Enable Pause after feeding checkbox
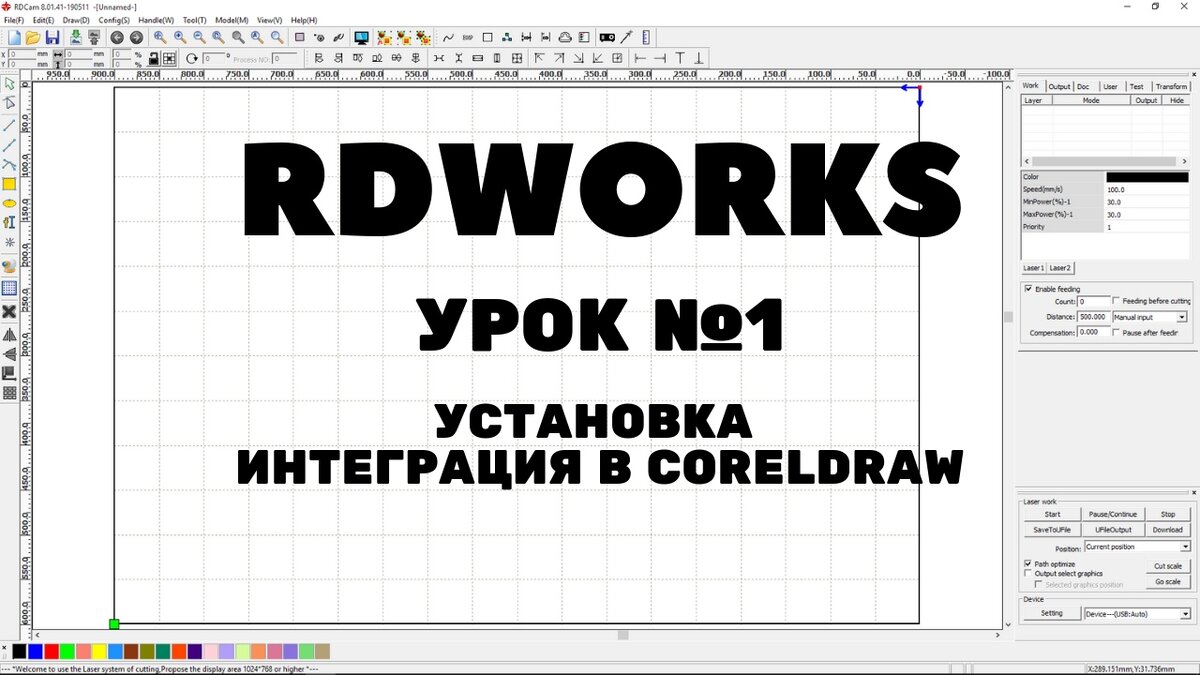 click(1117, 332)
